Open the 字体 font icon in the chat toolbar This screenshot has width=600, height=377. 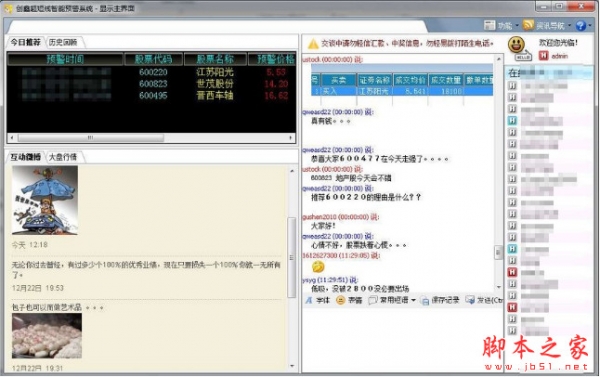click(309, 300)
